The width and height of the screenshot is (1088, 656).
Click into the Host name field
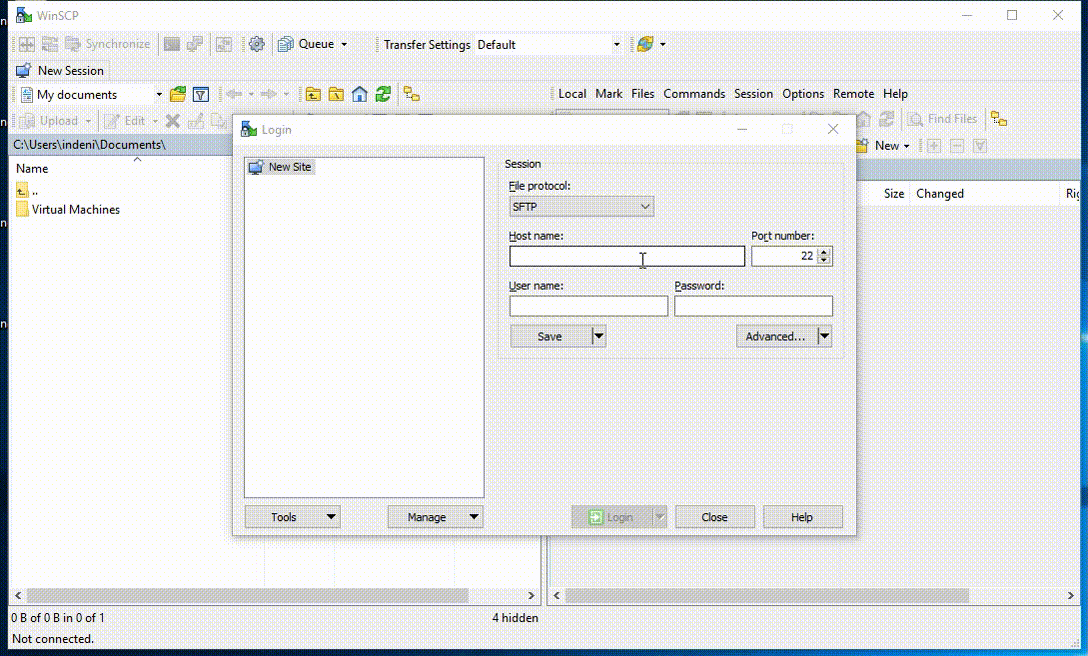pos(626,257)
